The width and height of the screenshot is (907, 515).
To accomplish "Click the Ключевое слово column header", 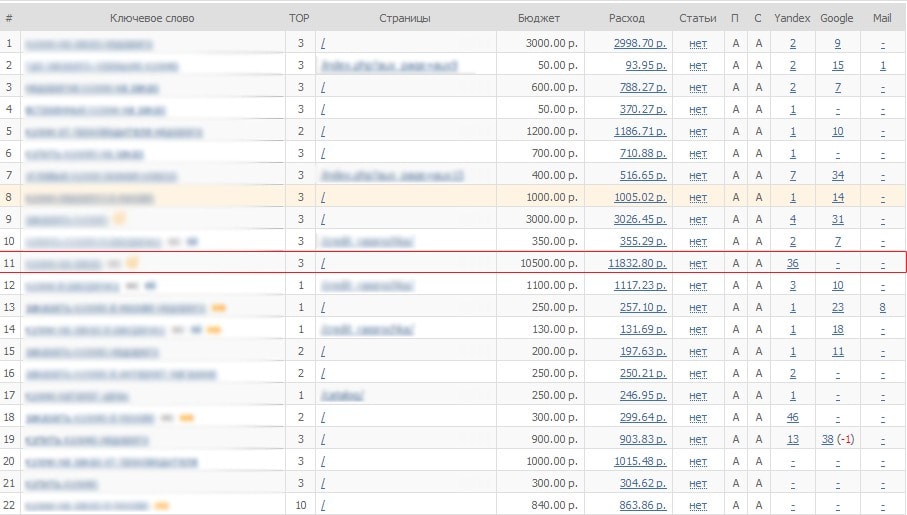I will pos(152,18).
